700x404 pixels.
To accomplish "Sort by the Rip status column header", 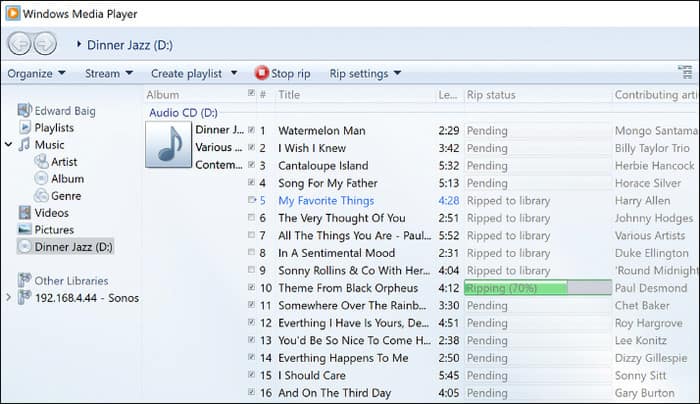I will click(x=491, y=95).
